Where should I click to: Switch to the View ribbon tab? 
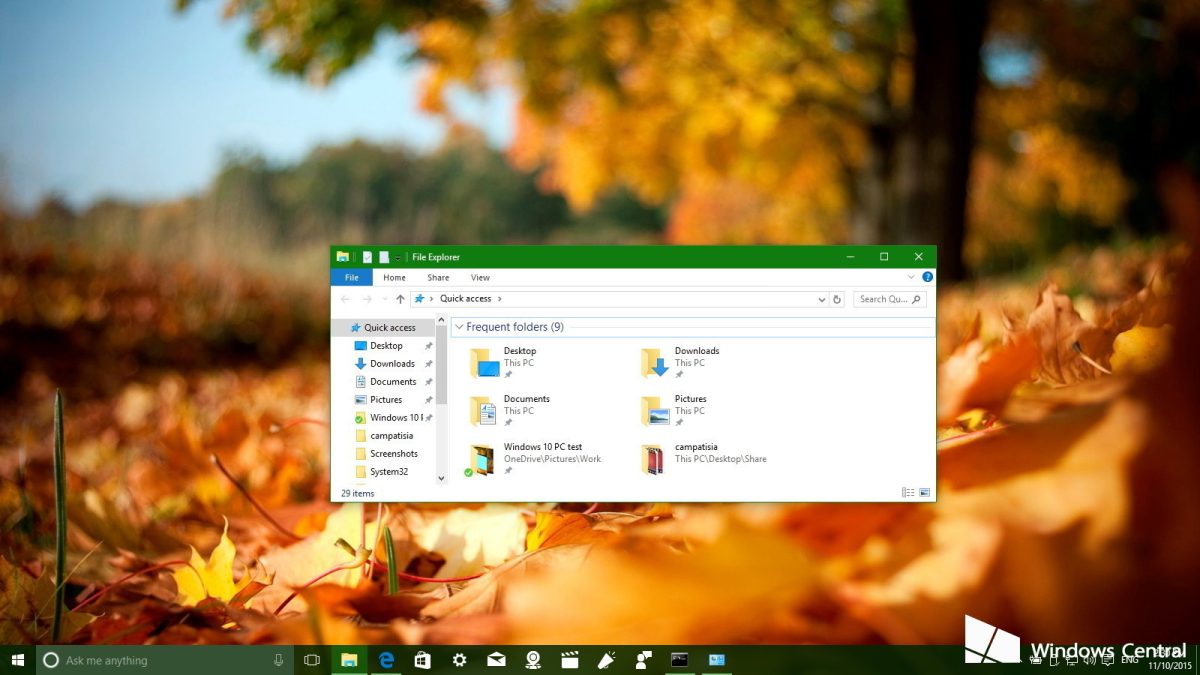click(x=480, y=277)
